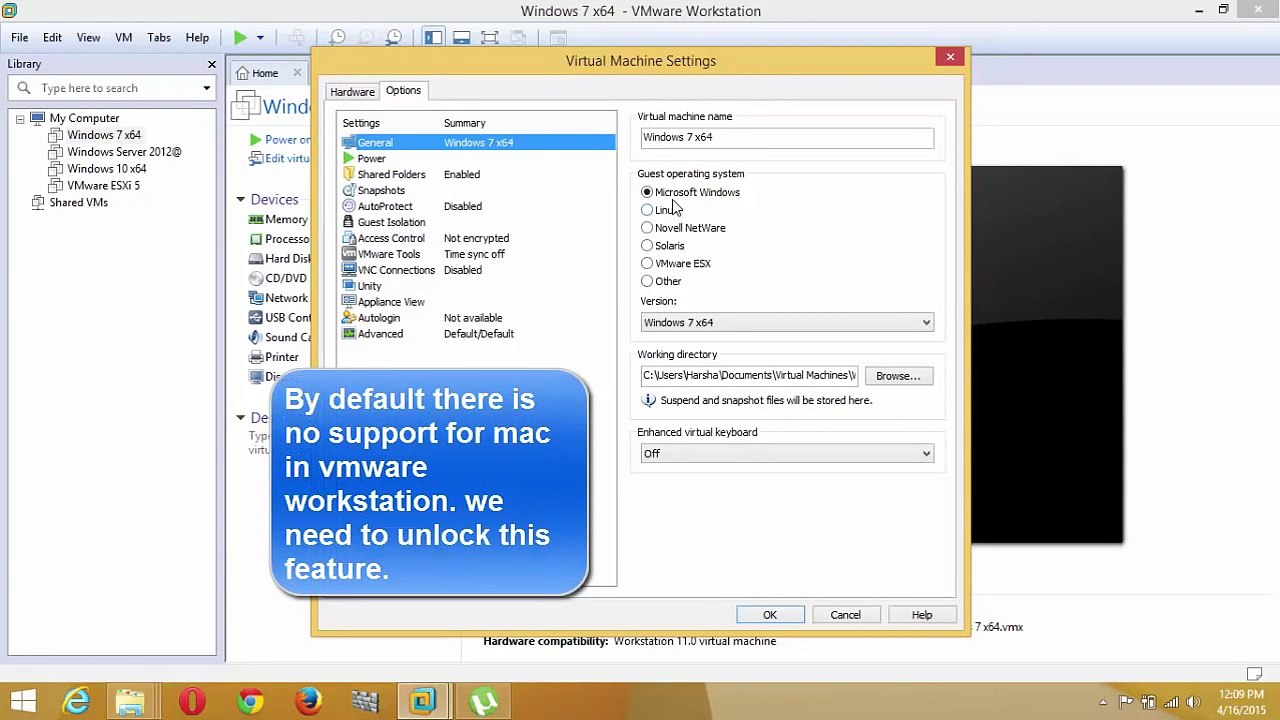
Task: Open Firefox from taskbar
Action: 308,701
